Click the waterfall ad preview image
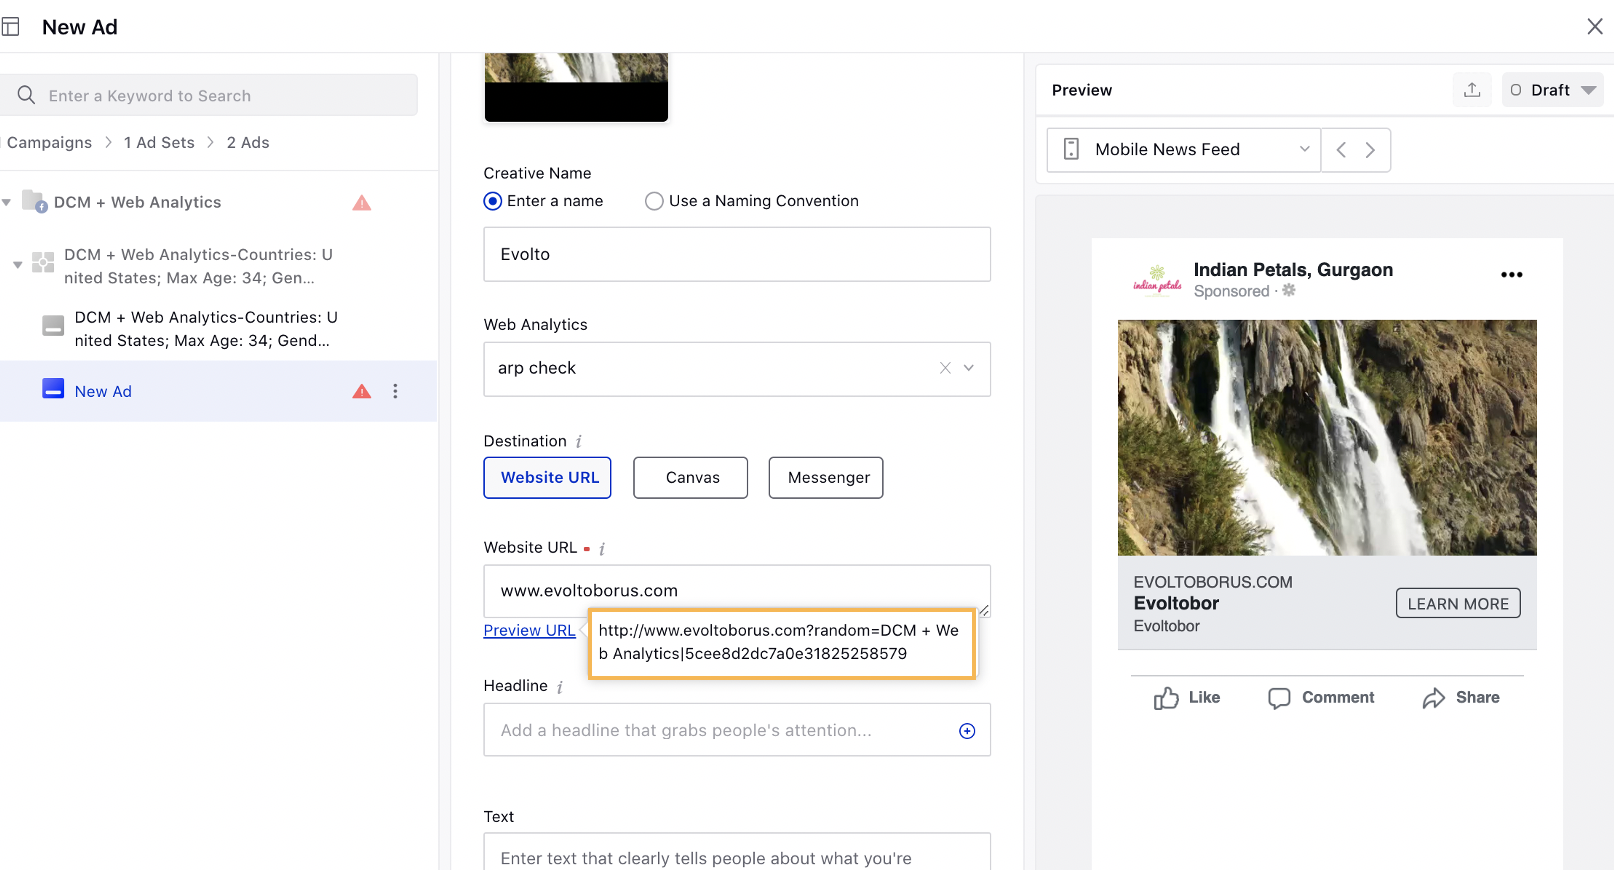The image size is (1614, 870). (1327, 438)
